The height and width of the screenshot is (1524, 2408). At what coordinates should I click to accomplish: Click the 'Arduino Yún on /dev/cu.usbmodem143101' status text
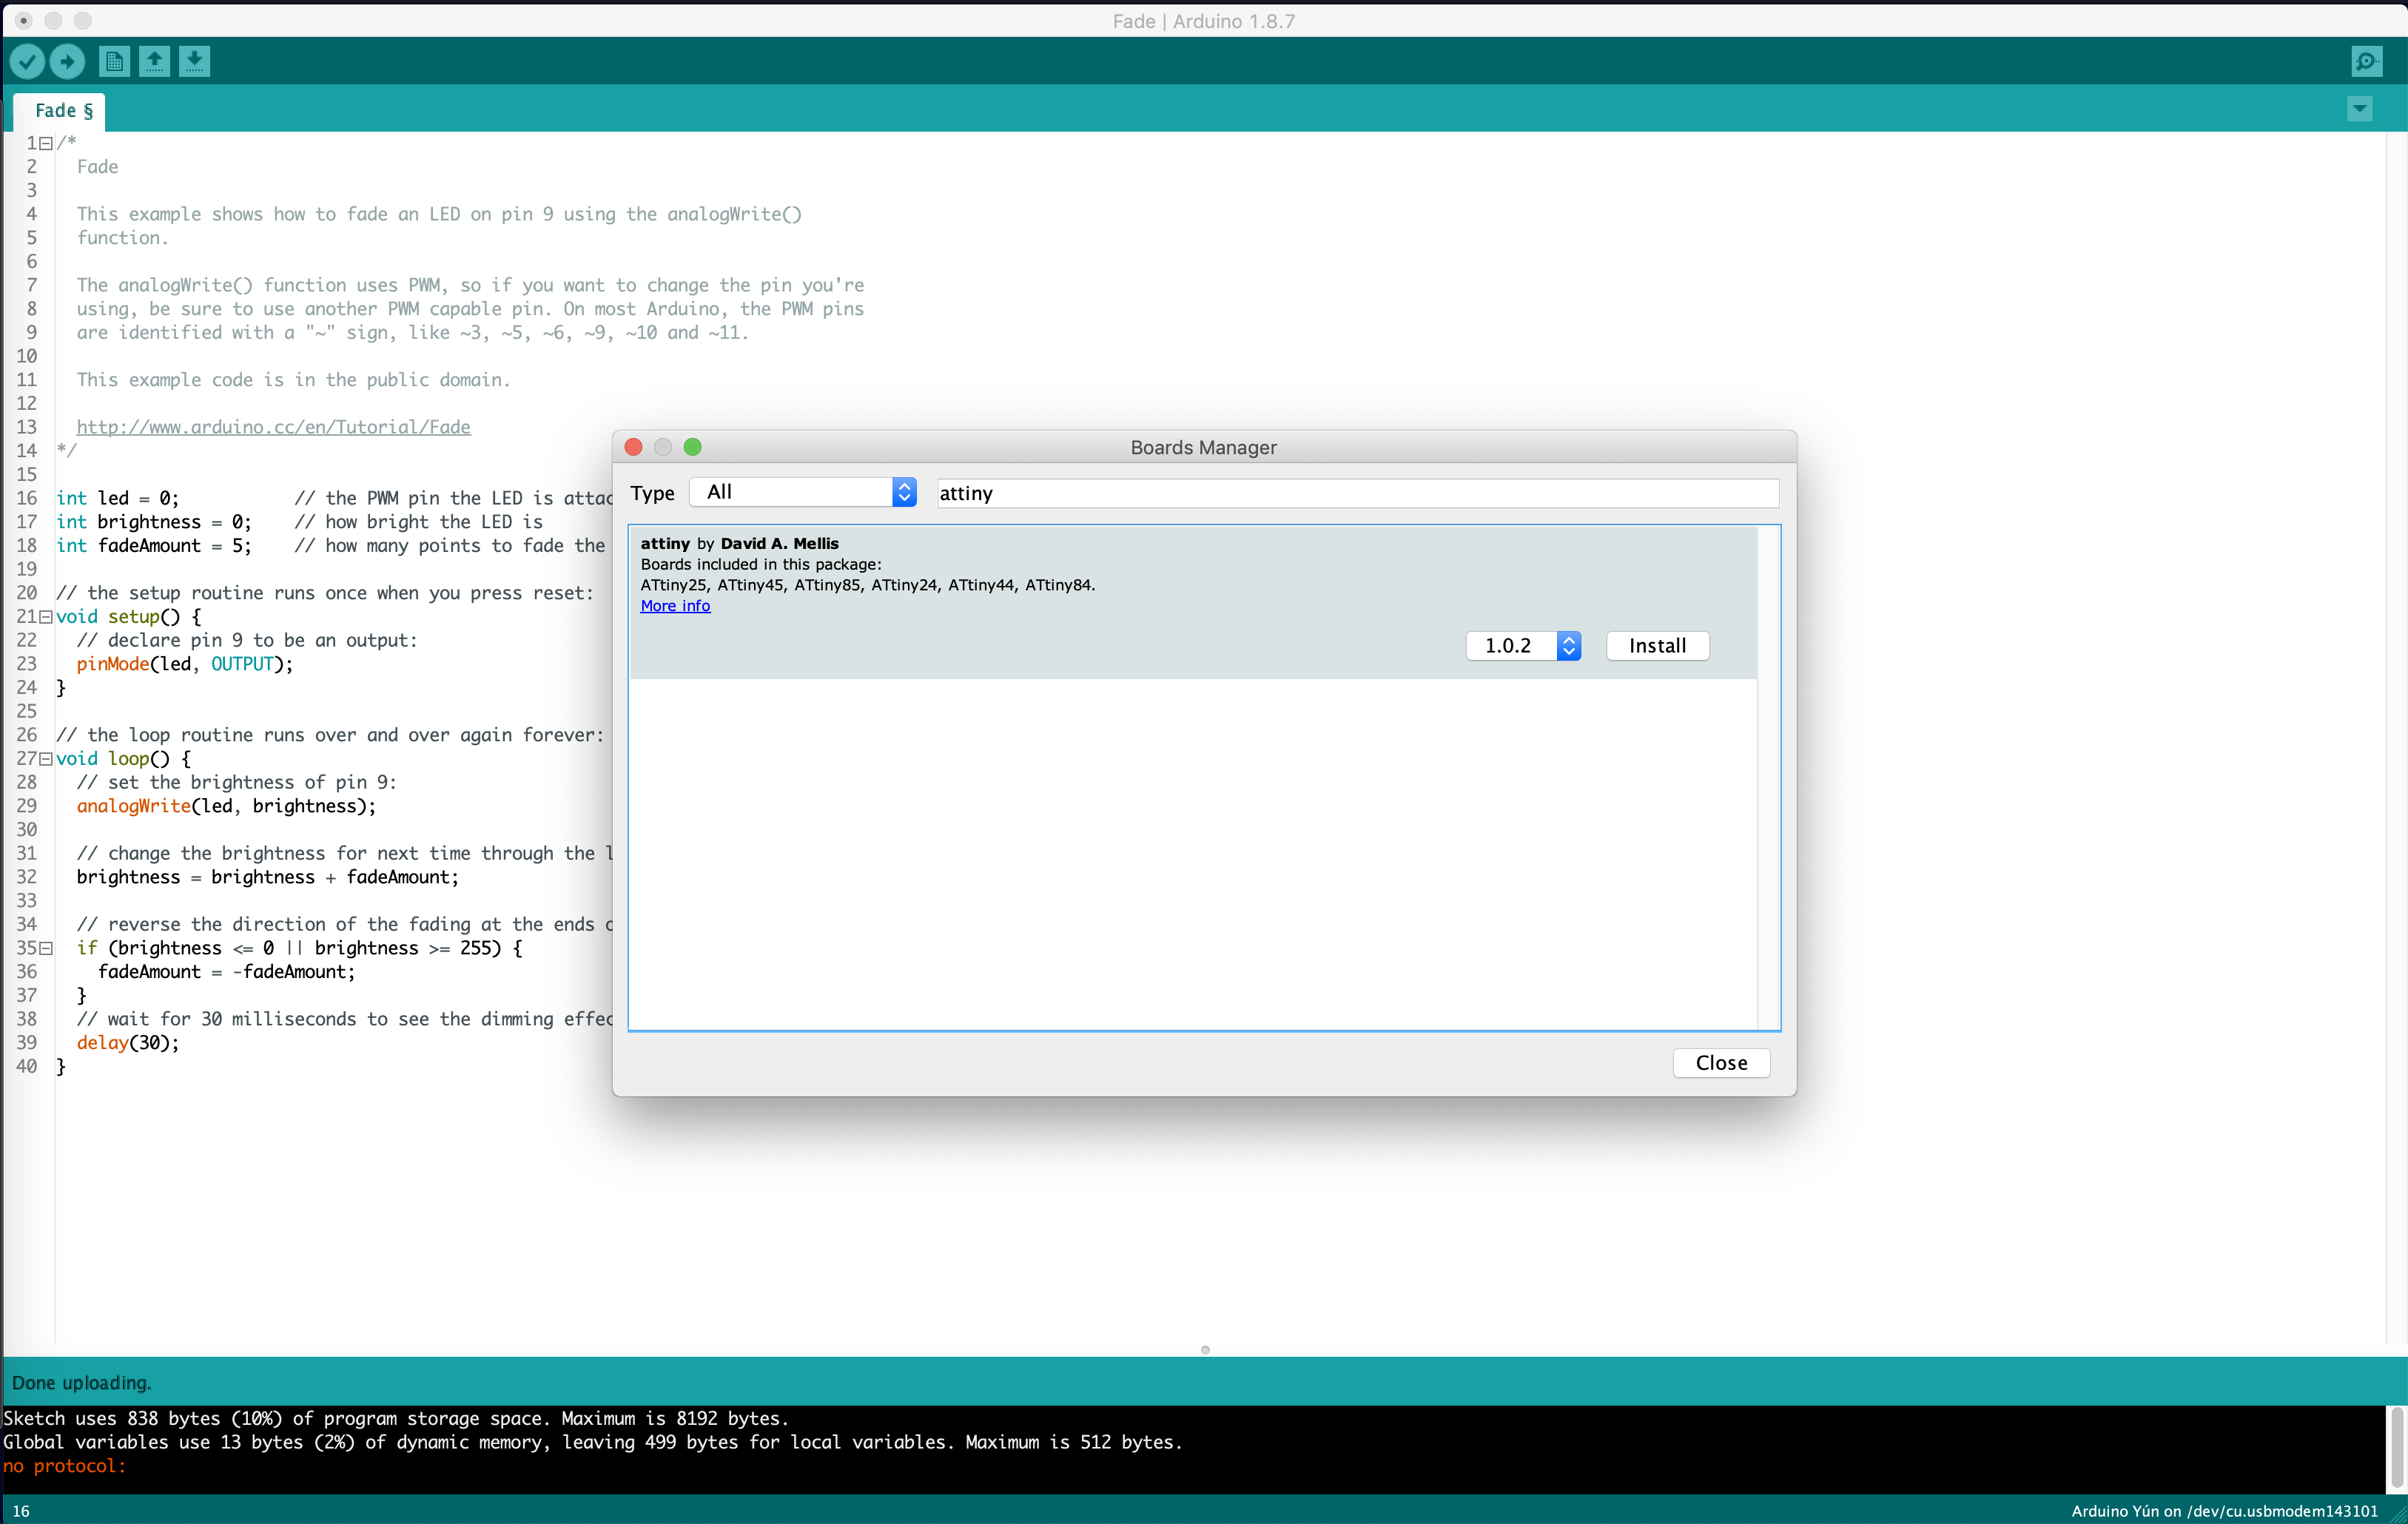point(2224,1511)
